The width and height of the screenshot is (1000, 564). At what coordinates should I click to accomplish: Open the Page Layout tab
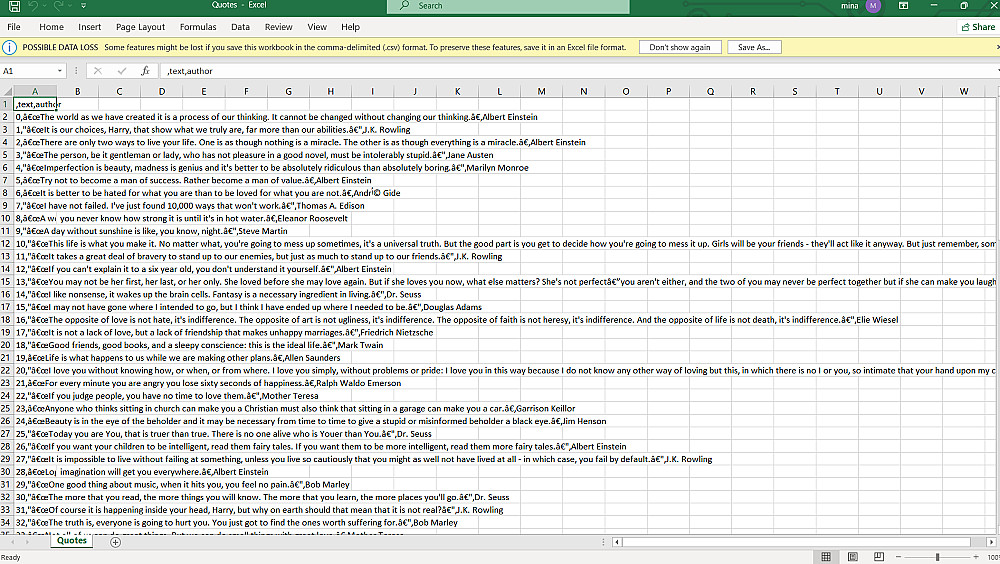[140, 27]
